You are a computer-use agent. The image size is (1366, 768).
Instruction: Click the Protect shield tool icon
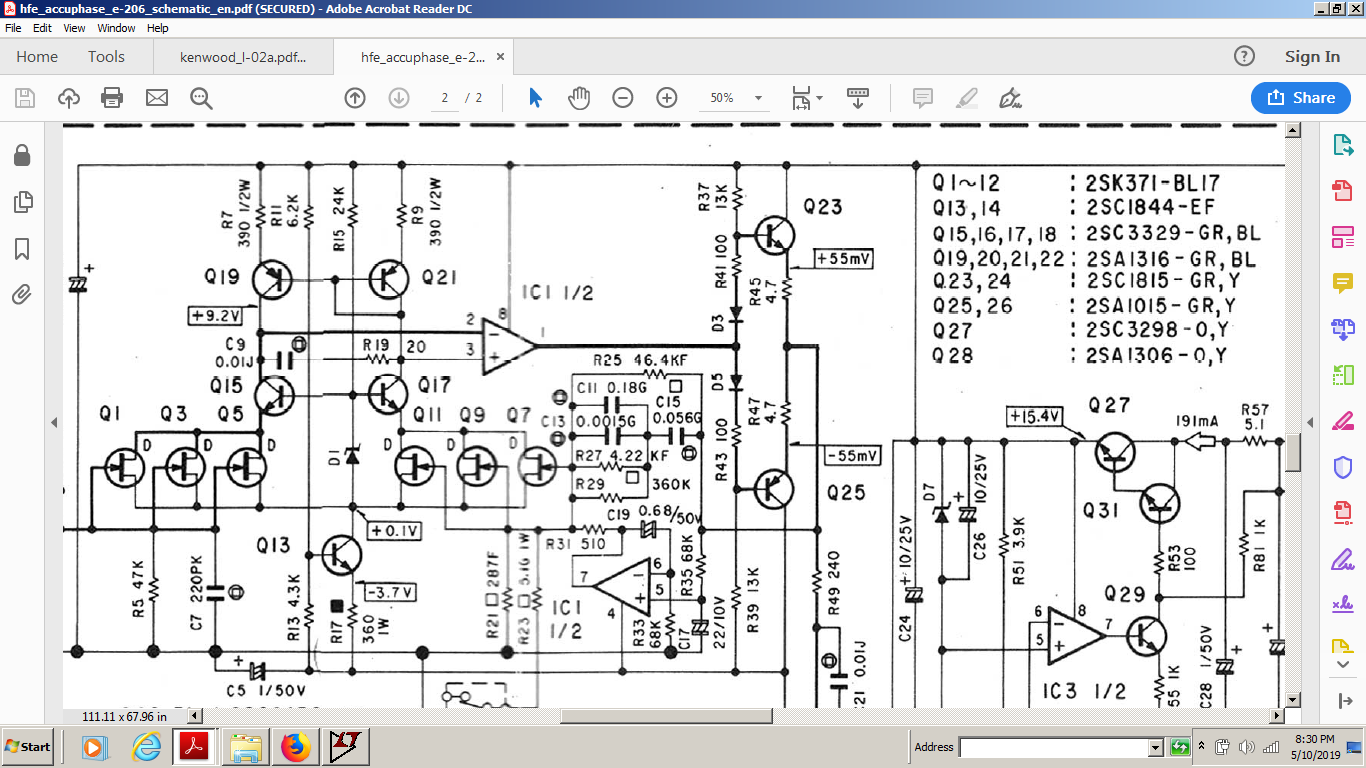[x=1342, y=466]
